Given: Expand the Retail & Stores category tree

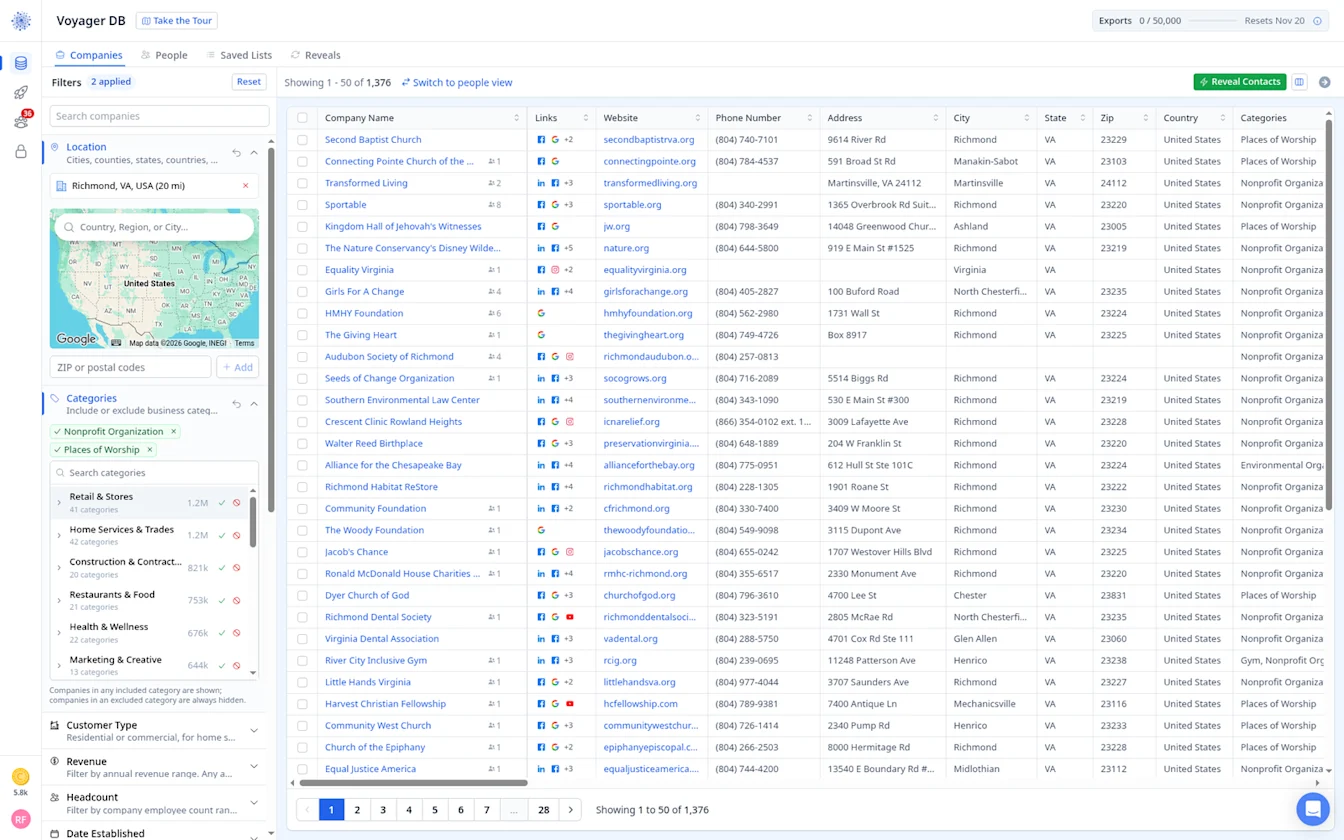Looking at the screenshot, I should (x=59, y=503).
